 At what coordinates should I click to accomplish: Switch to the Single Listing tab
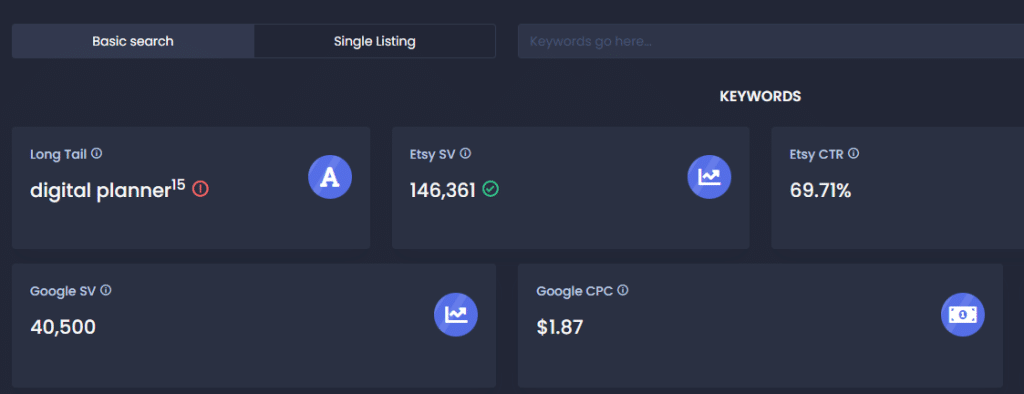pos(374,41)
